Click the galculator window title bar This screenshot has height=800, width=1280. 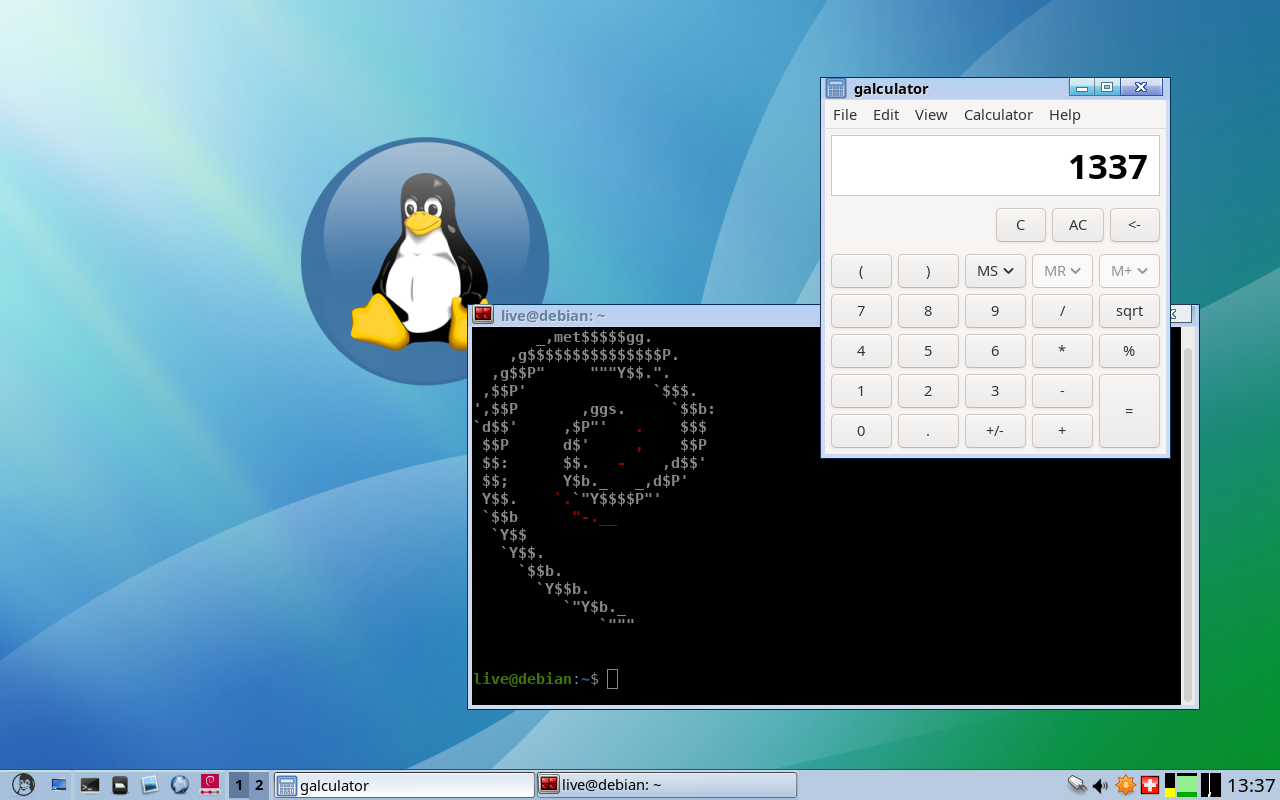click(x=995, y=88)
